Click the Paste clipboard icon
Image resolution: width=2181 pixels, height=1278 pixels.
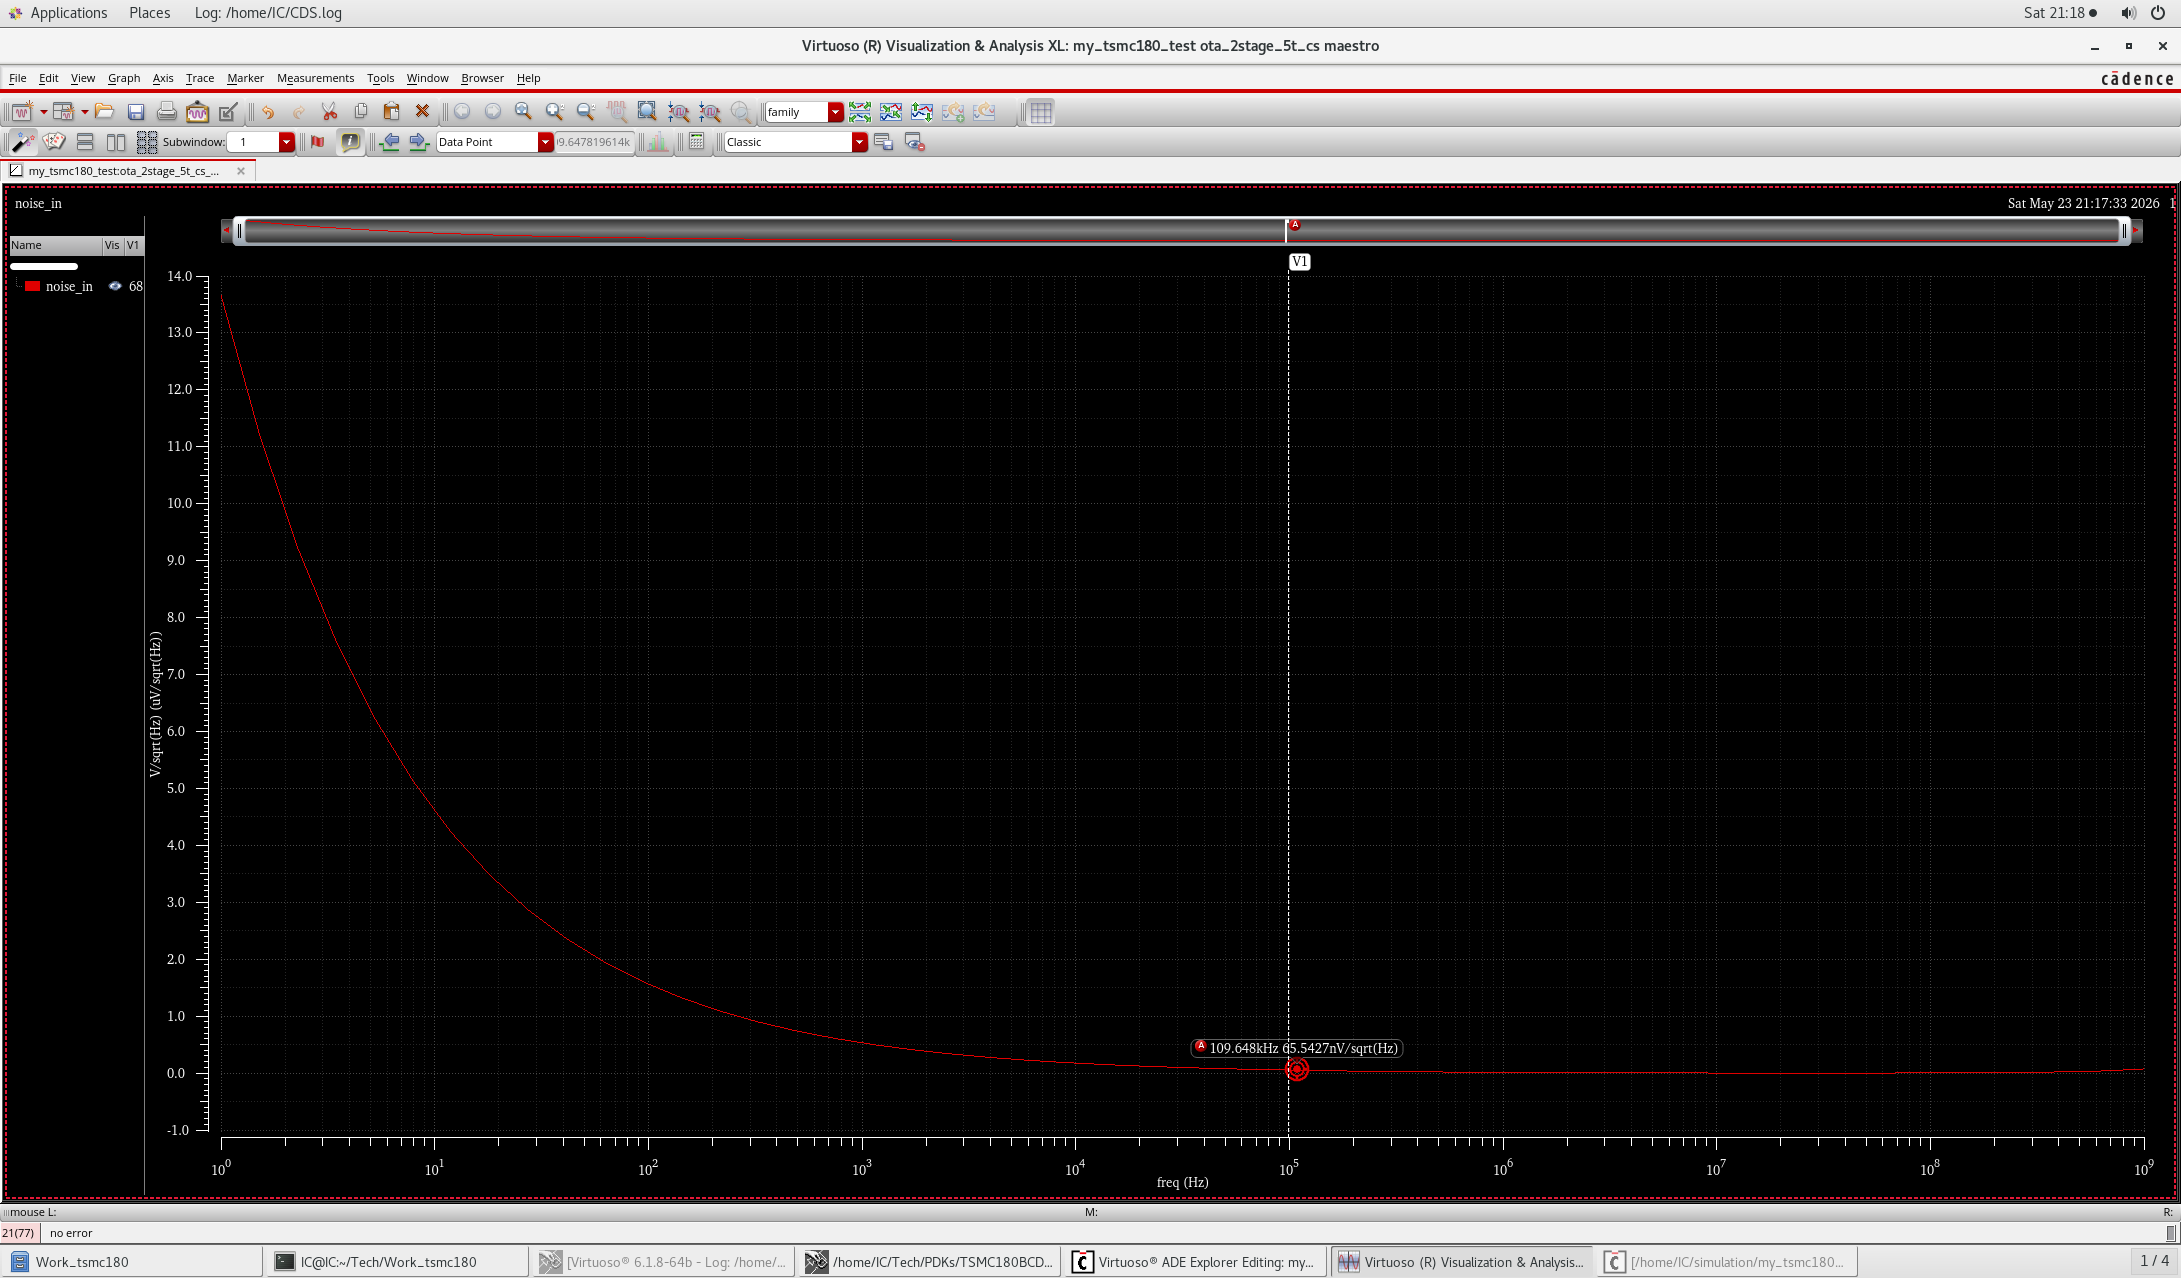pyautogui.click(x=392, y=112)
